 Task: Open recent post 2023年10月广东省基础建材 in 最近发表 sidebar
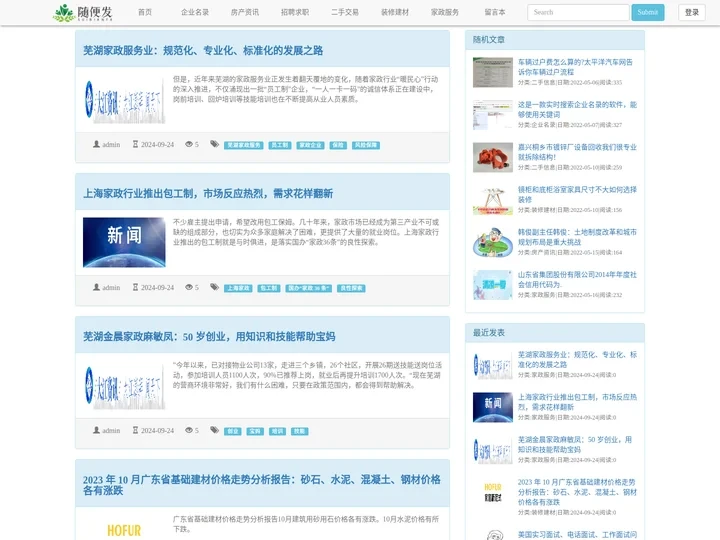[577, 492]
